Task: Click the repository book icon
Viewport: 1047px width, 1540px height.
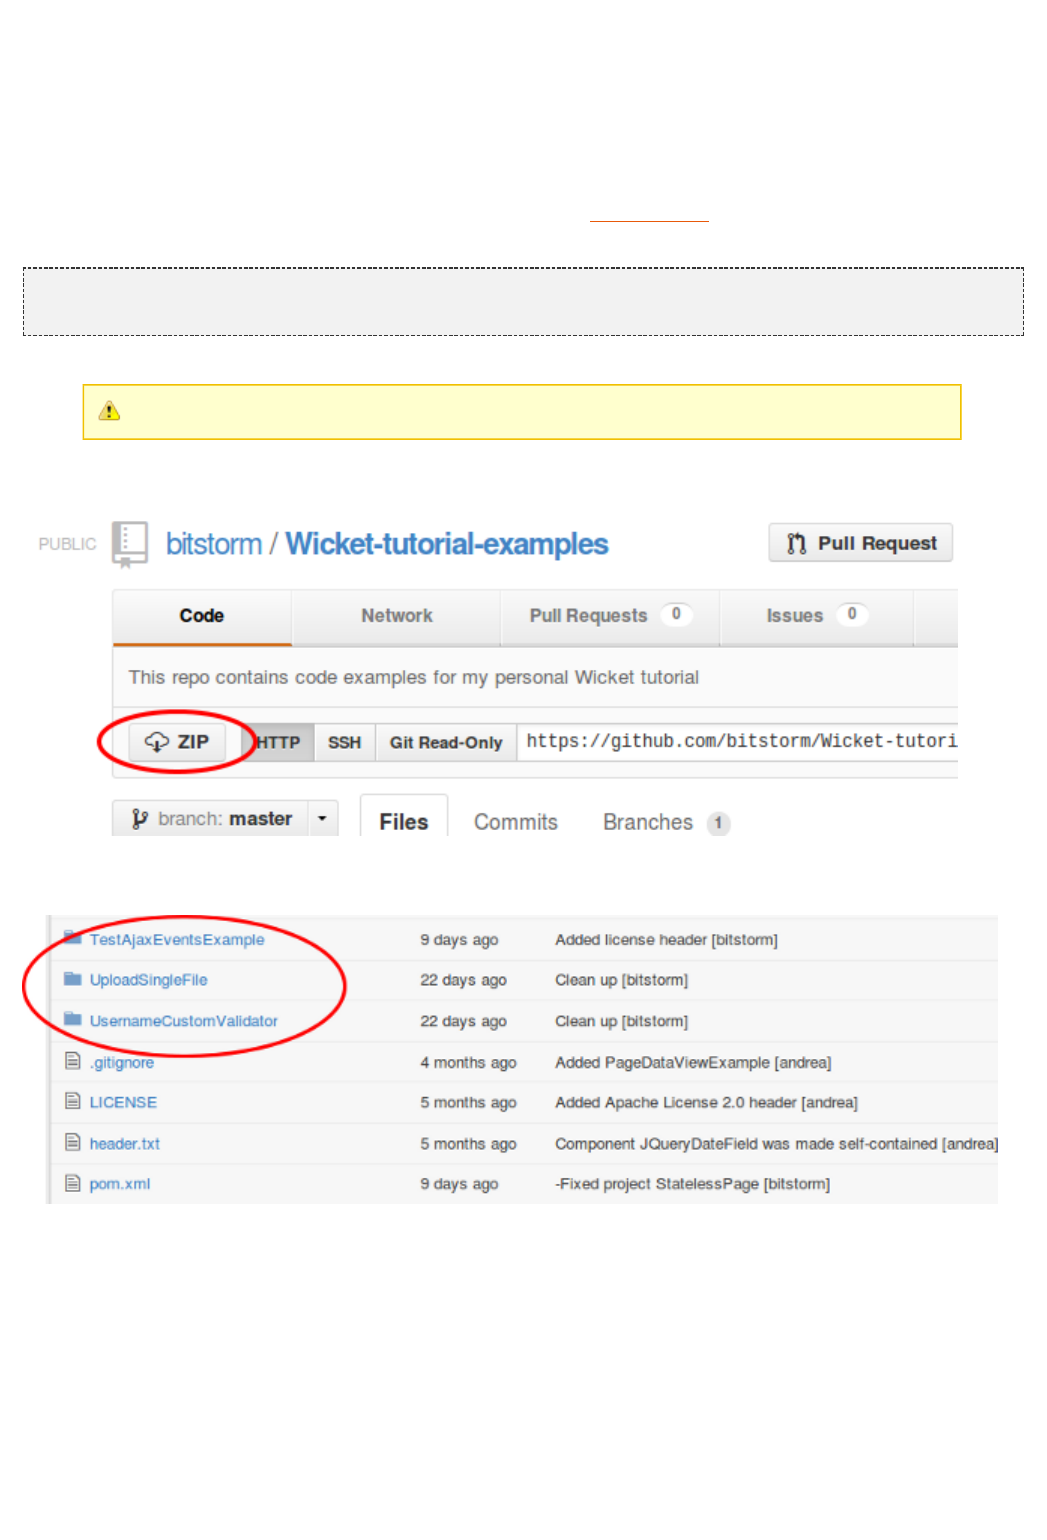Action: pos(130,544)
